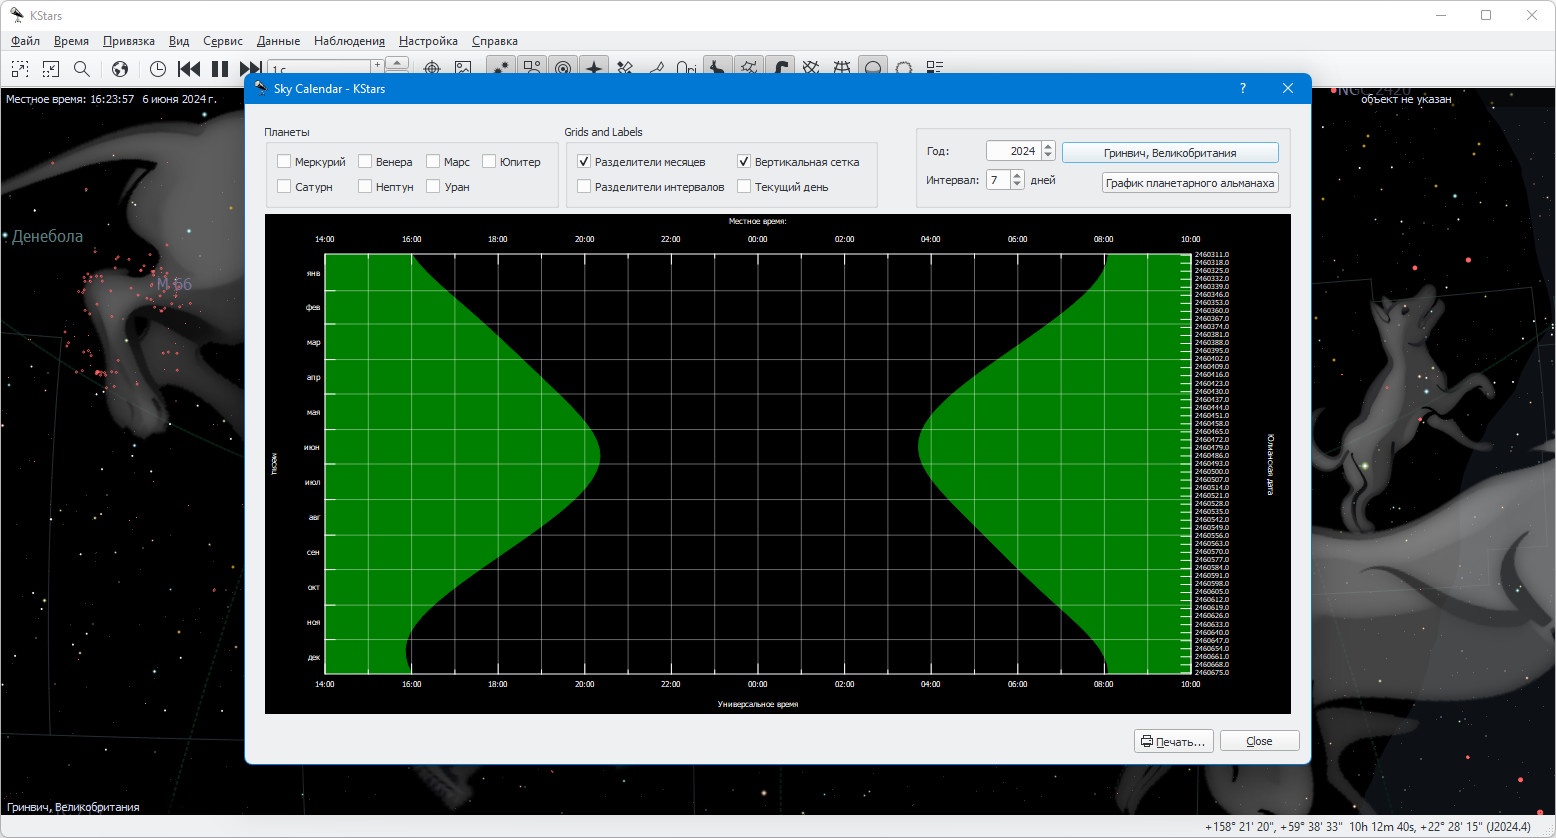
Task: Click the M 66 object label
Action: coord(173,284)
